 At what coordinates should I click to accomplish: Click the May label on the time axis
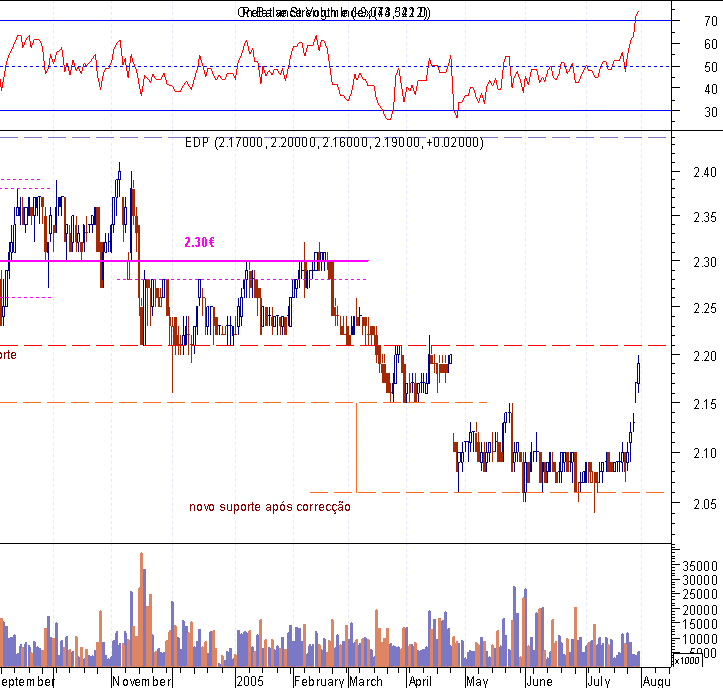477,681
